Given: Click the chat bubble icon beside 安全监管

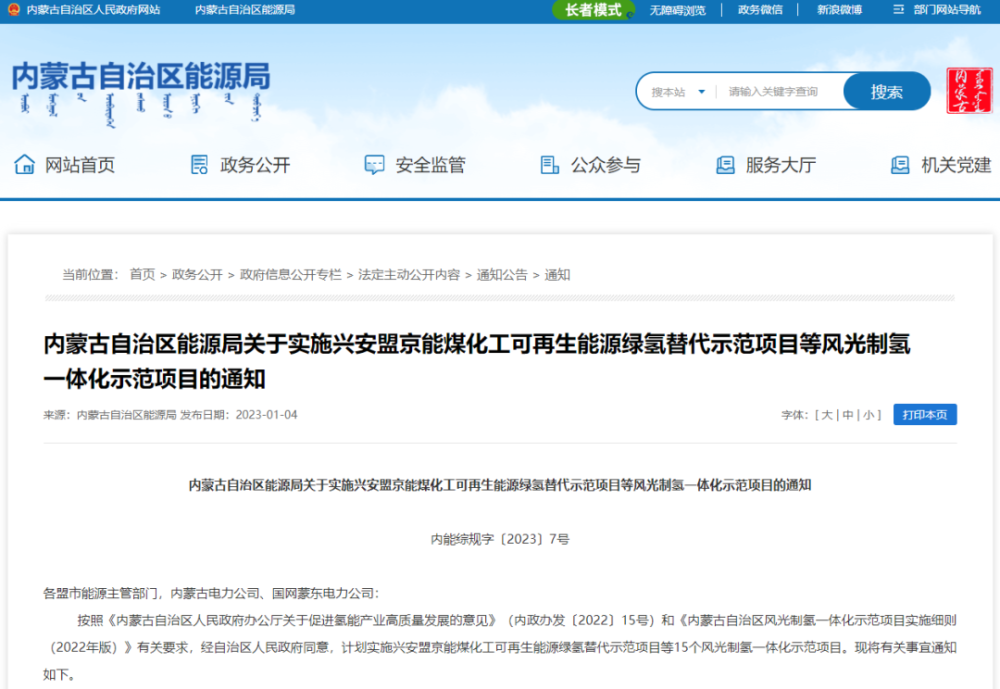Looking at the screenshot, I should 374,165.
